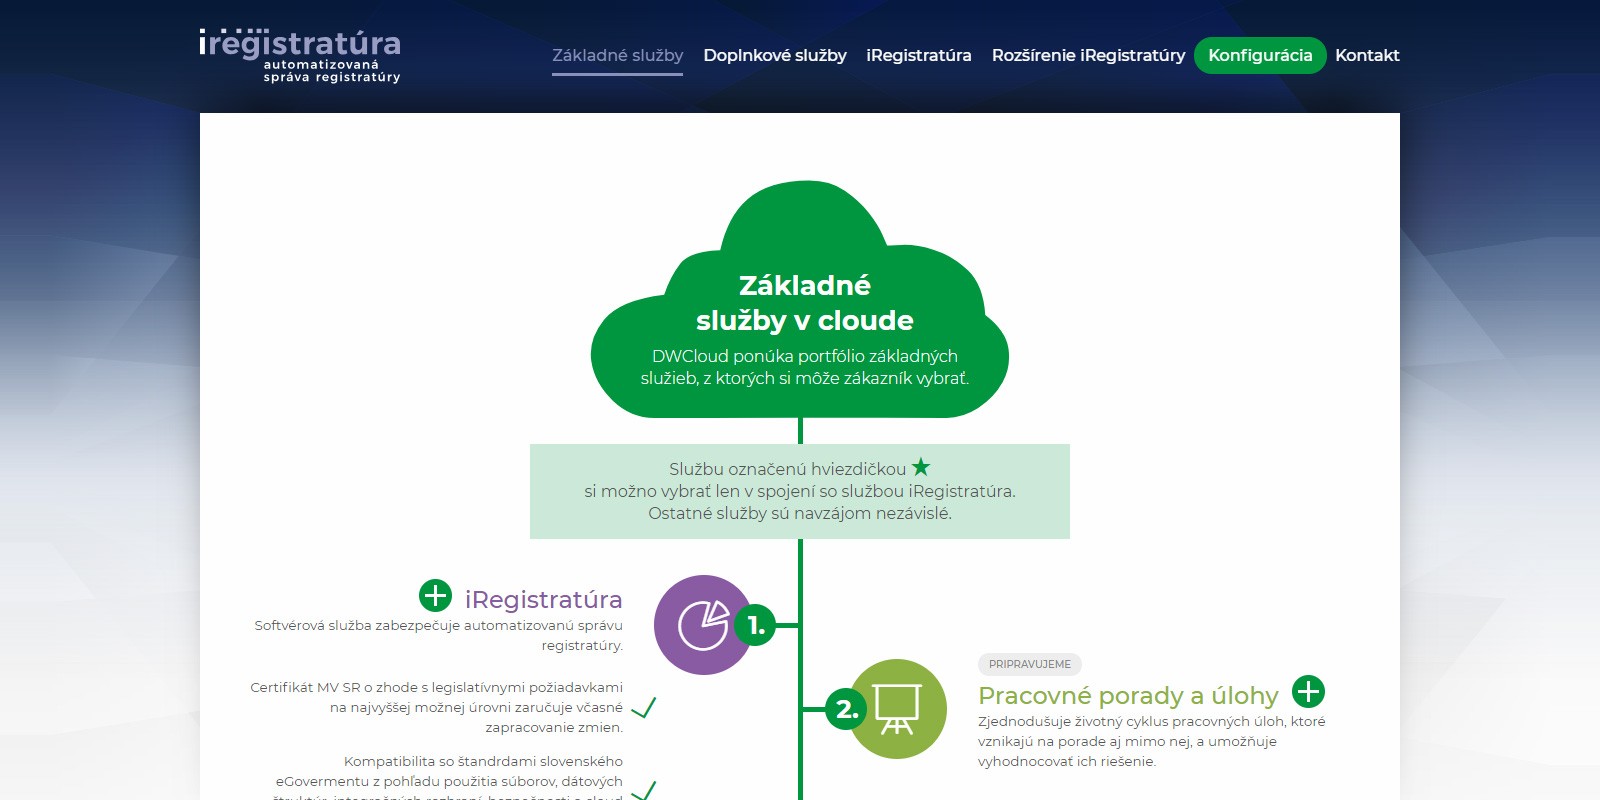Viewport: 1600px width, 800px height.
Task: Go to iRegistratúra in the navigation
Action: pyautogui.click(x=919, y=55)
